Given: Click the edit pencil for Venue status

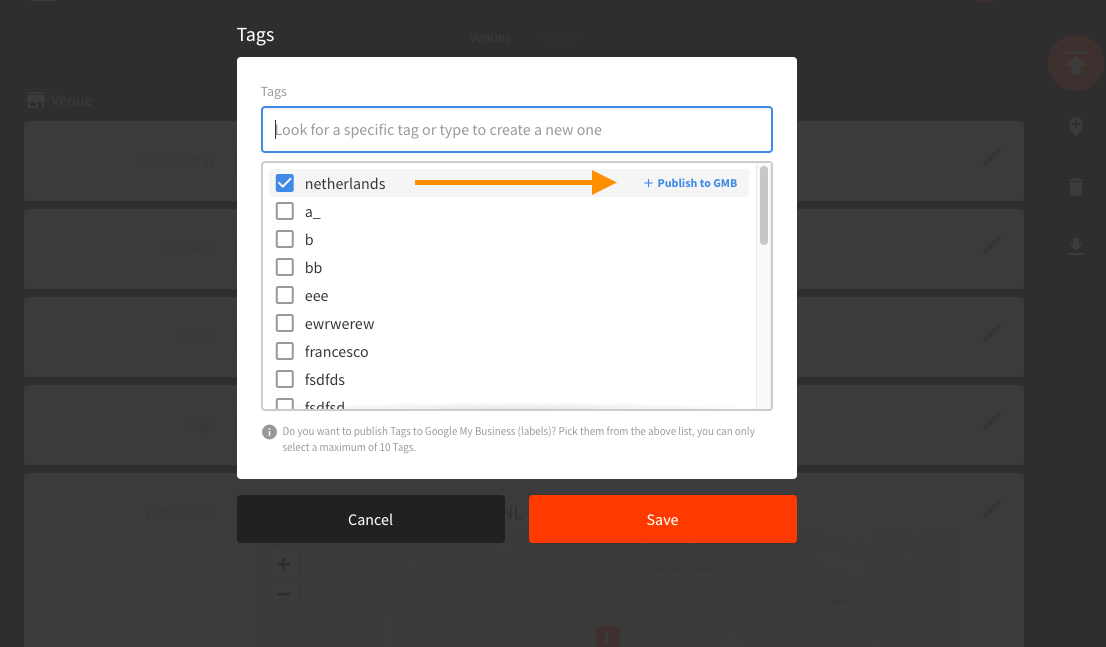Looking at the screenshot, I should [992, 157].
